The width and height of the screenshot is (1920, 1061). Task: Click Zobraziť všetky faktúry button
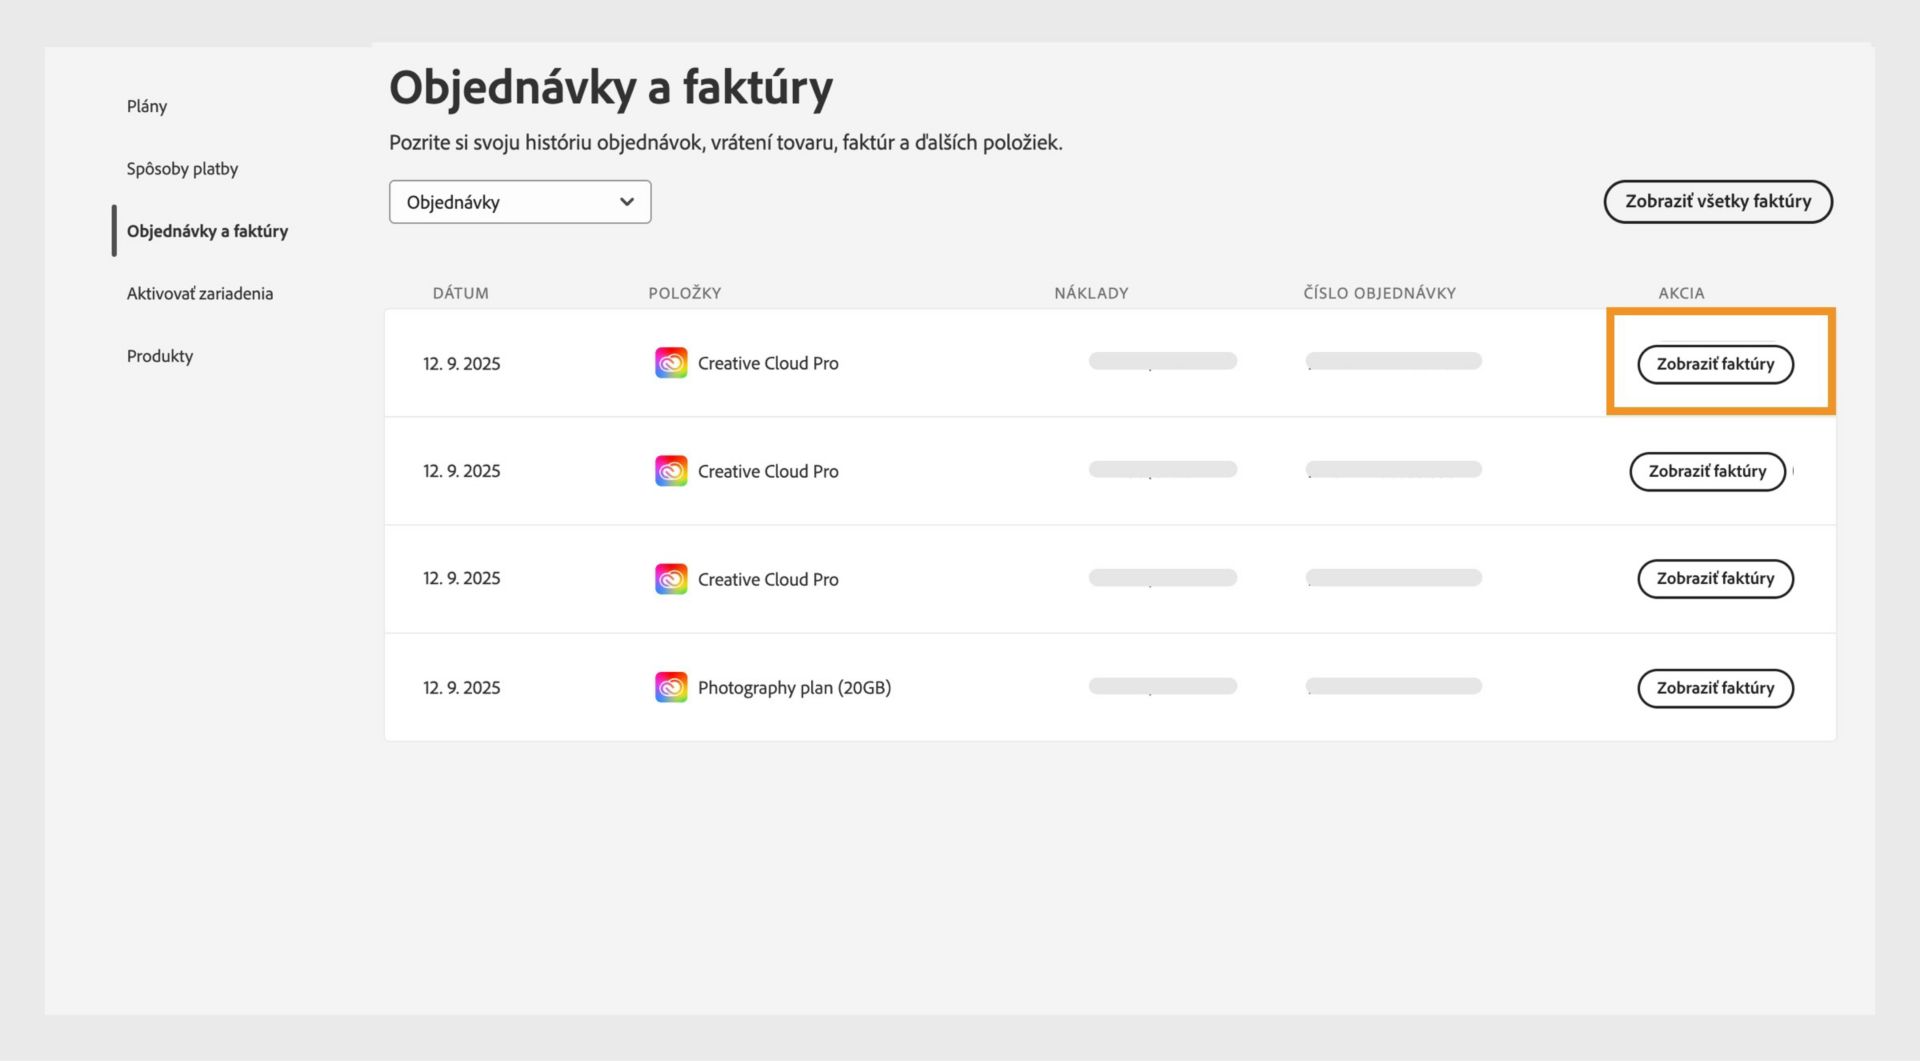click(x=1718, y=201)
